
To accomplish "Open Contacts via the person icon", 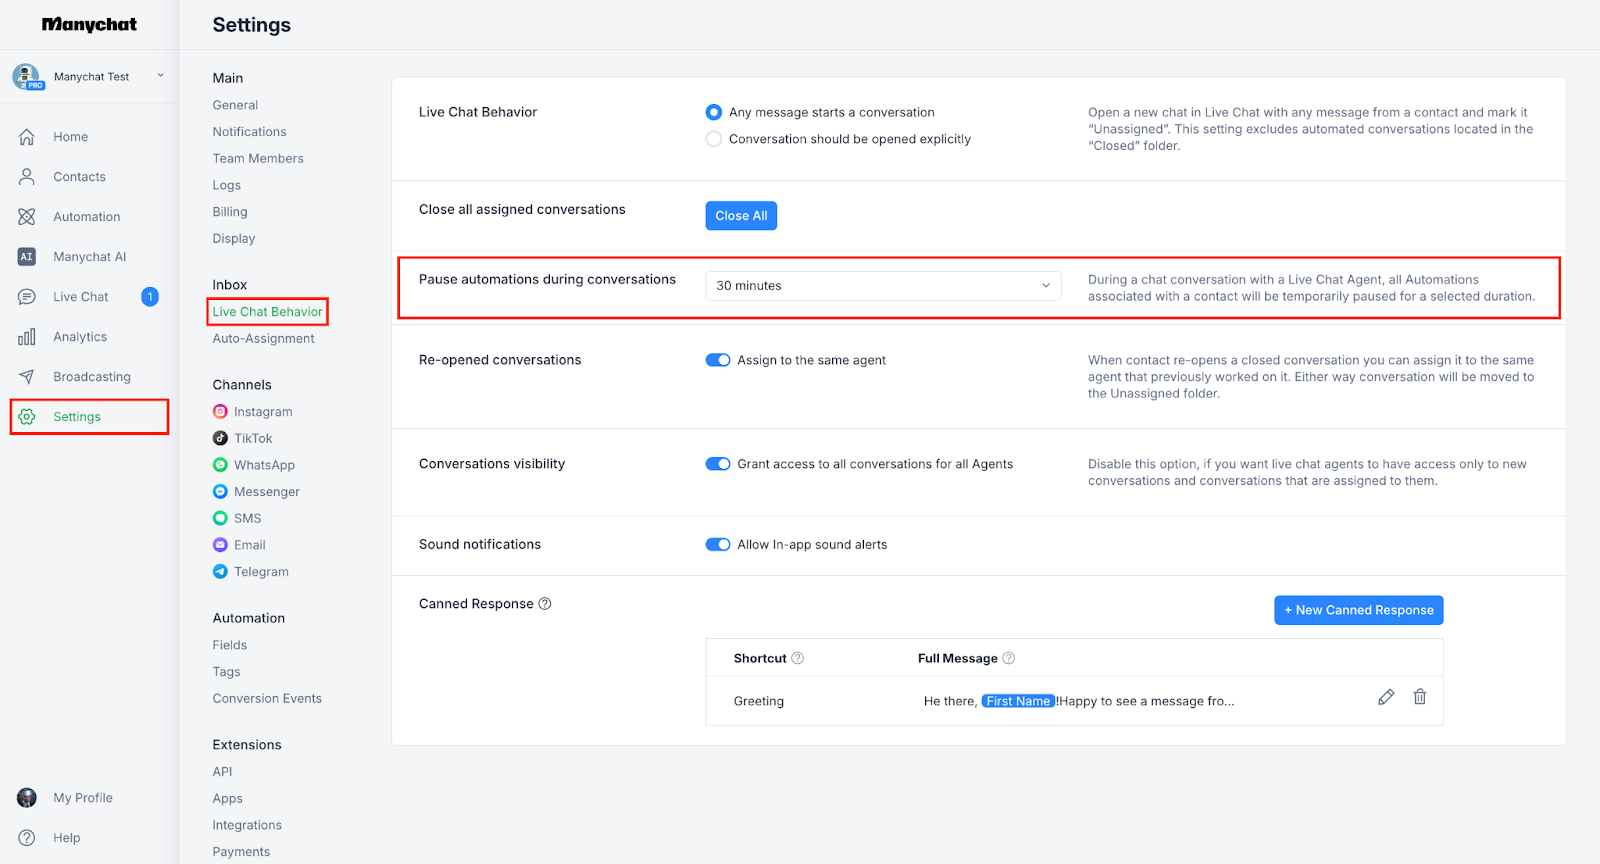I will (x=27, y=177).
